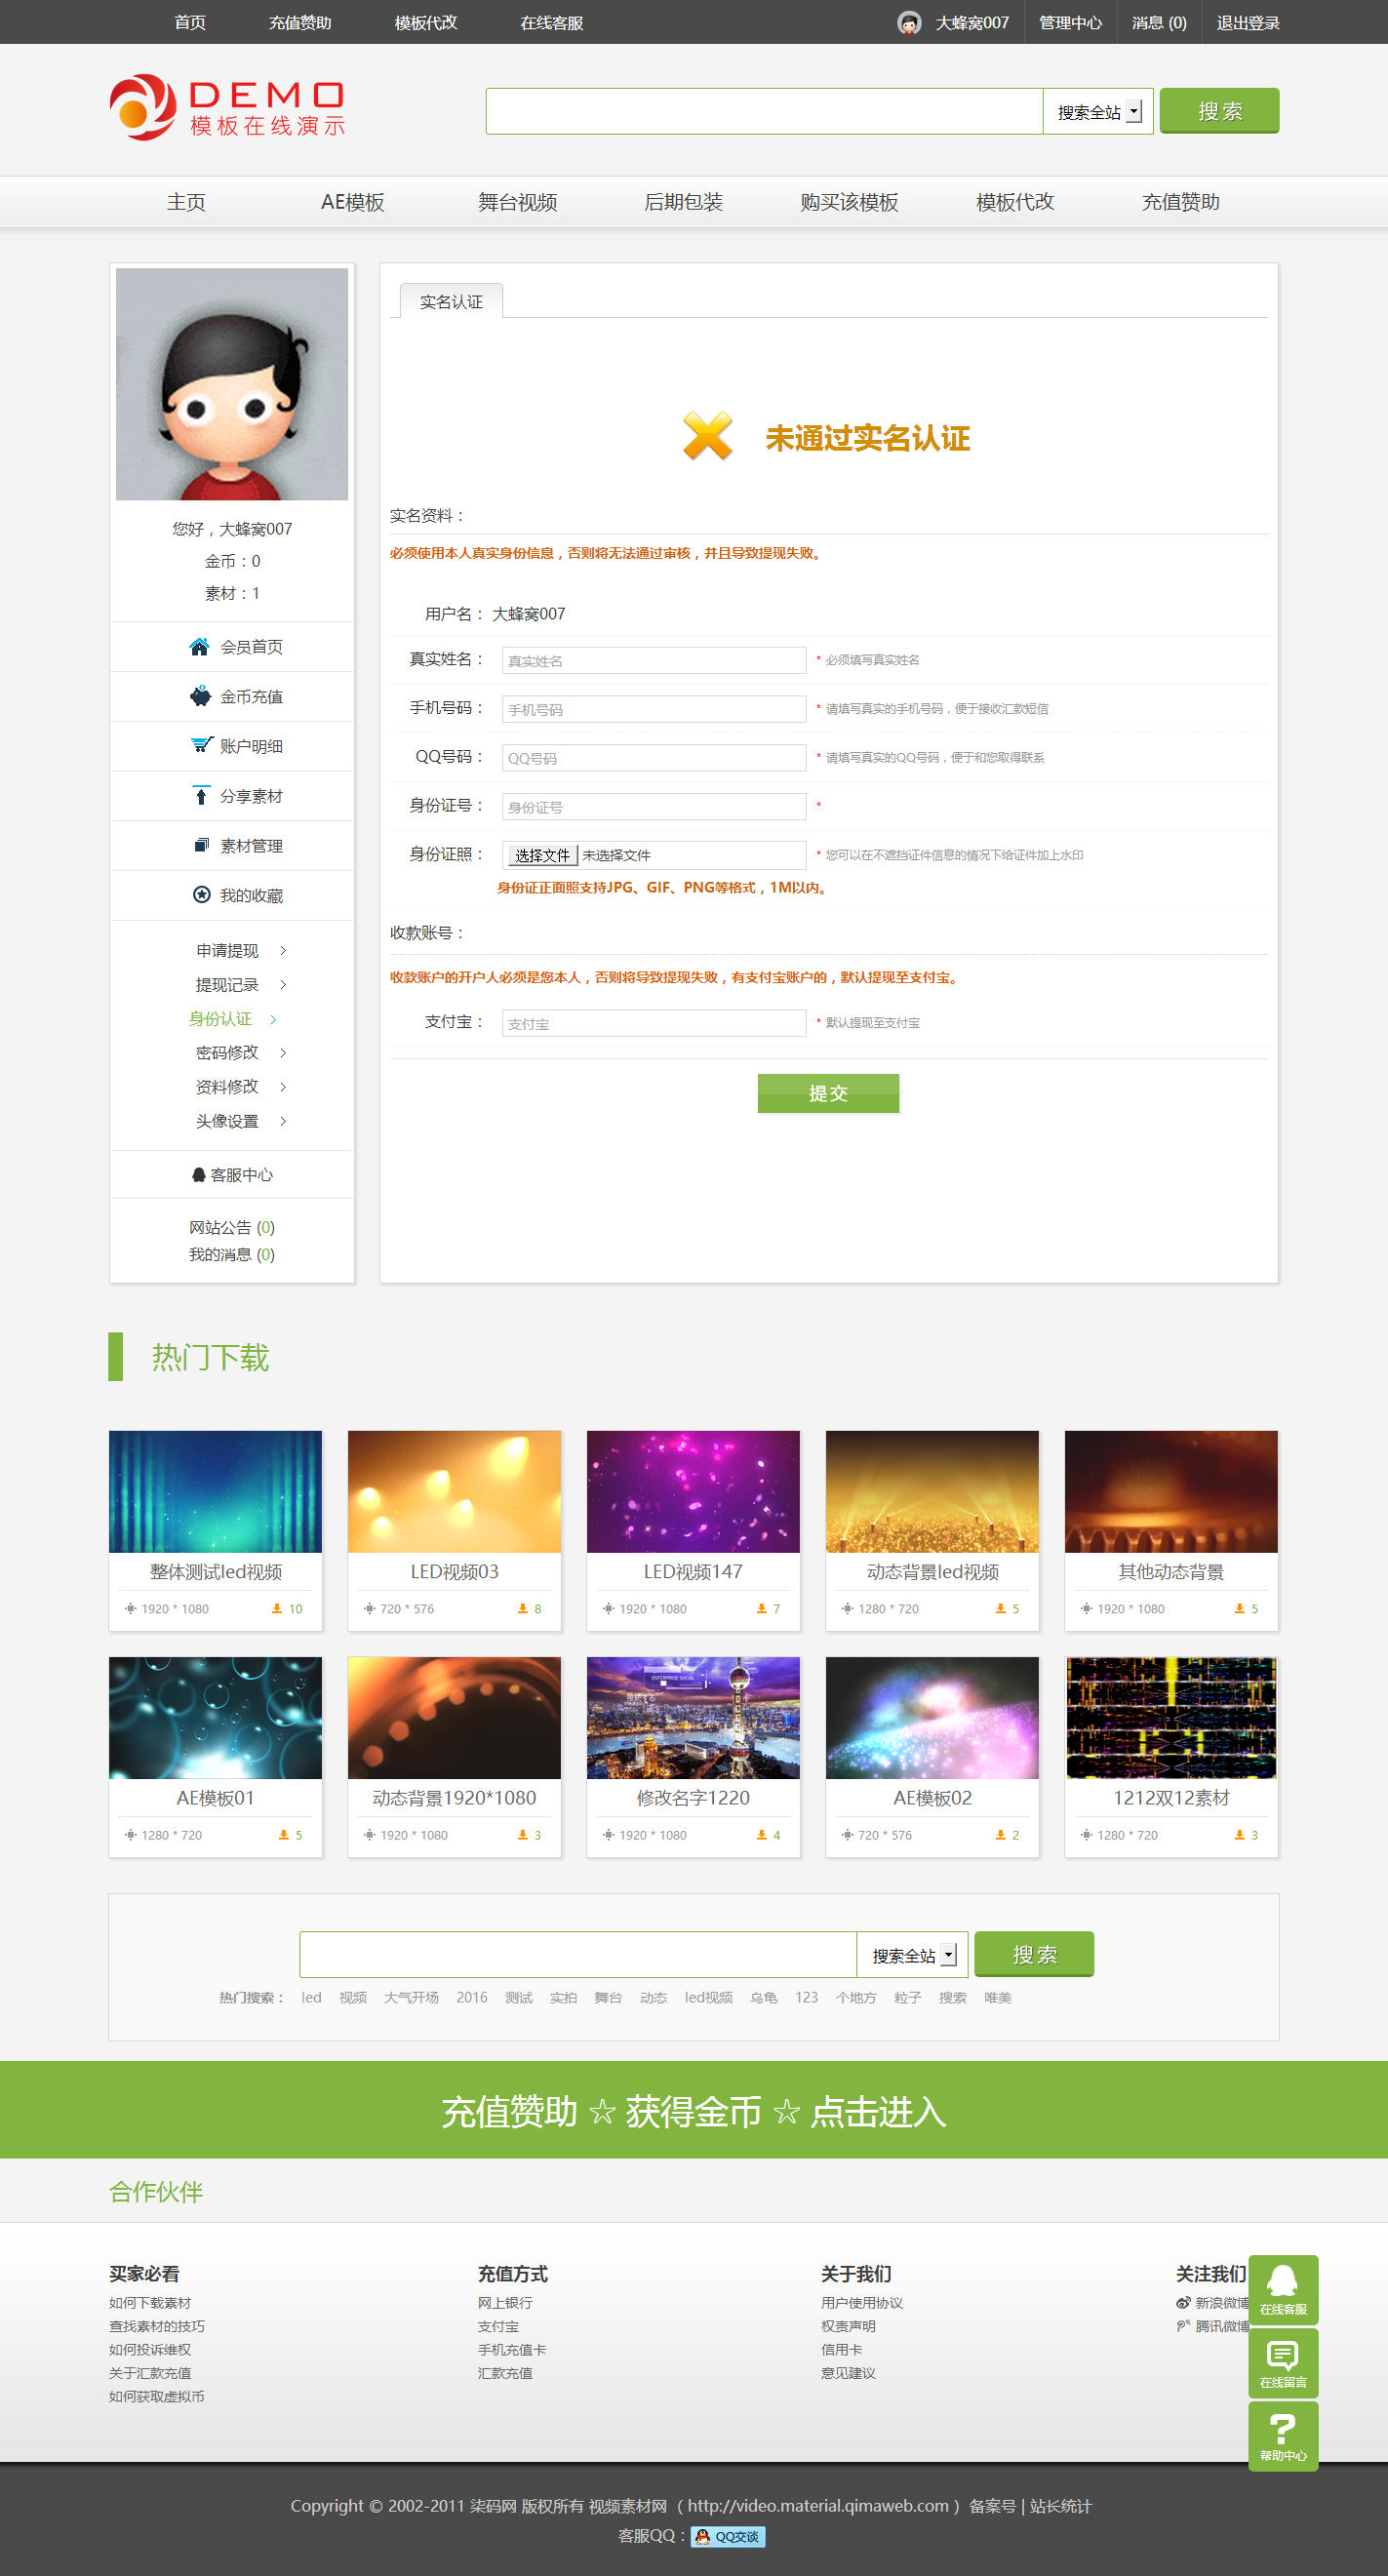The image size is (1388, 2576).
Task: Click the star icon beside 我的收藏
Action: point(201,895)
